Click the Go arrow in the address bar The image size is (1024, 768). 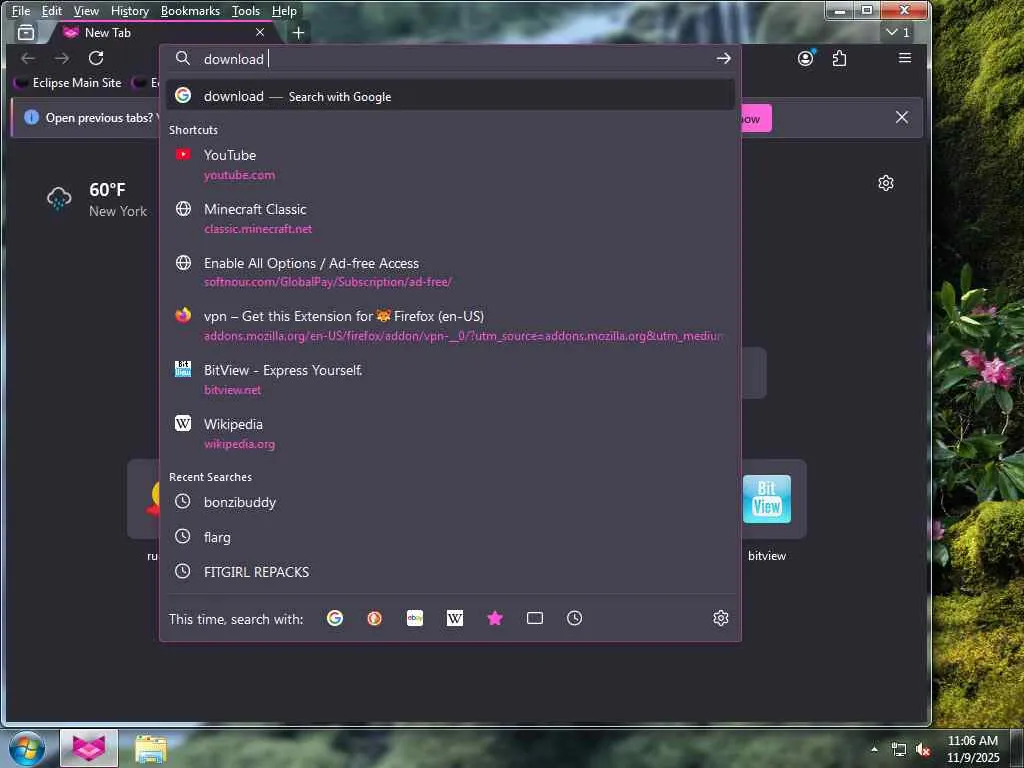[x=723, y=59]
